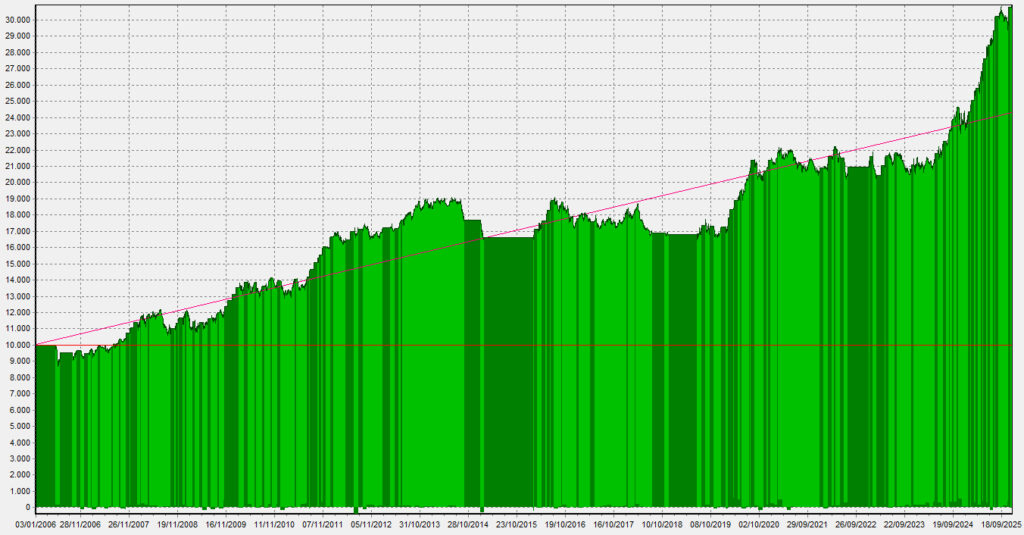Click the 03/01/2006 start date label

tap(34, 523)
